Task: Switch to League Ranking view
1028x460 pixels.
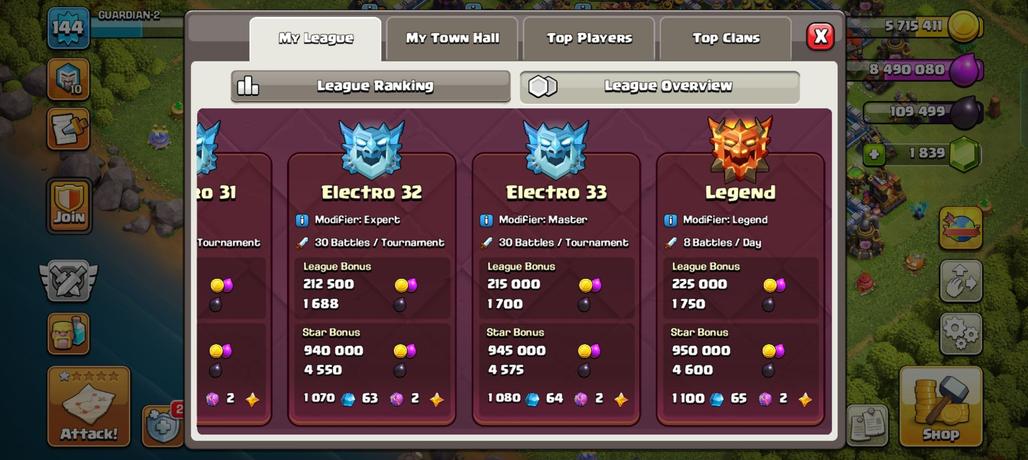Action: [370, 86]
